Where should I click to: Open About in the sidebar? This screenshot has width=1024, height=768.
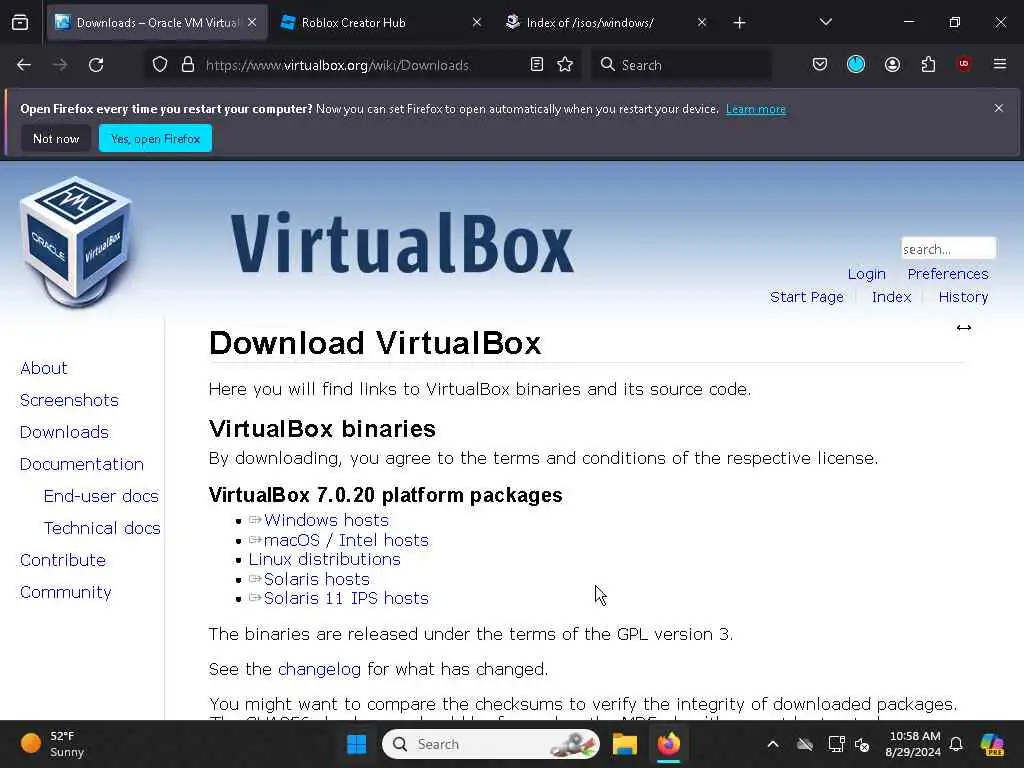coord(44,368)
